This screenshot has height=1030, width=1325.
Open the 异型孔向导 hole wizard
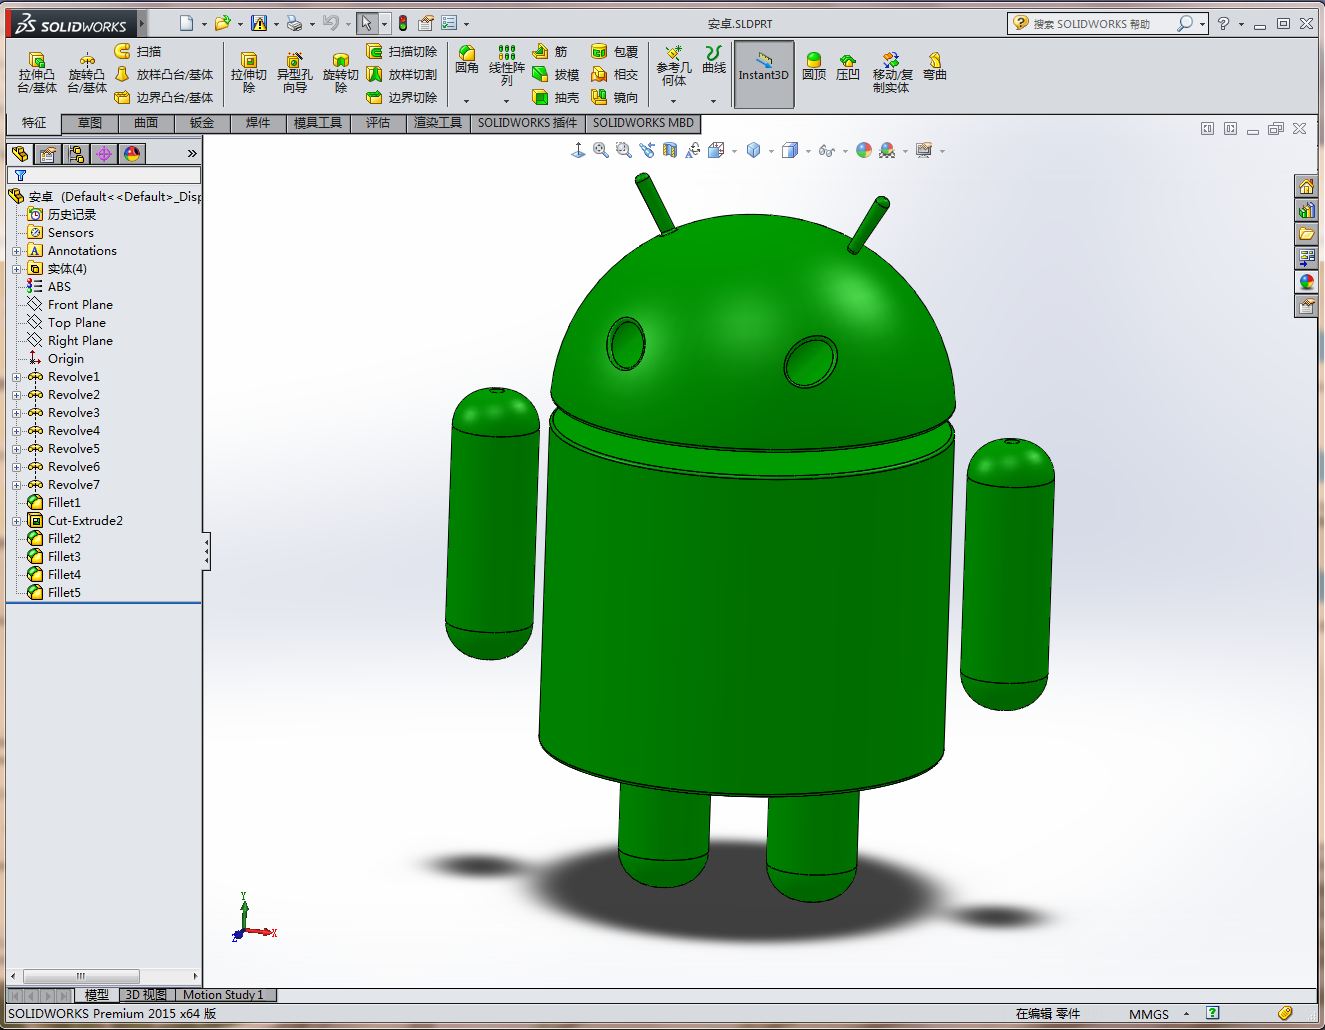(294, 73)
